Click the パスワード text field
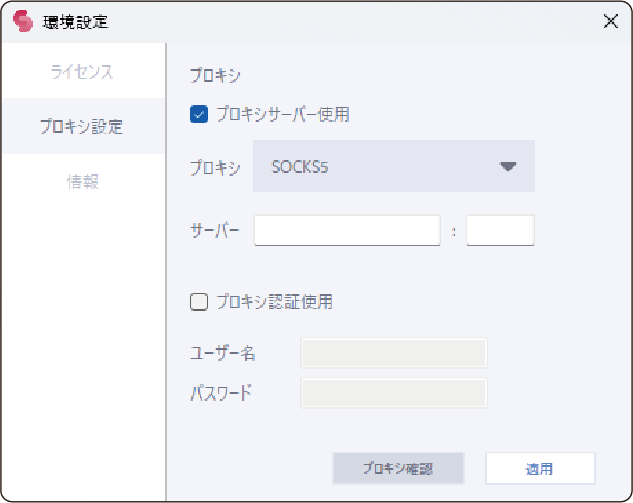633x503 pixels. (393, 392)
